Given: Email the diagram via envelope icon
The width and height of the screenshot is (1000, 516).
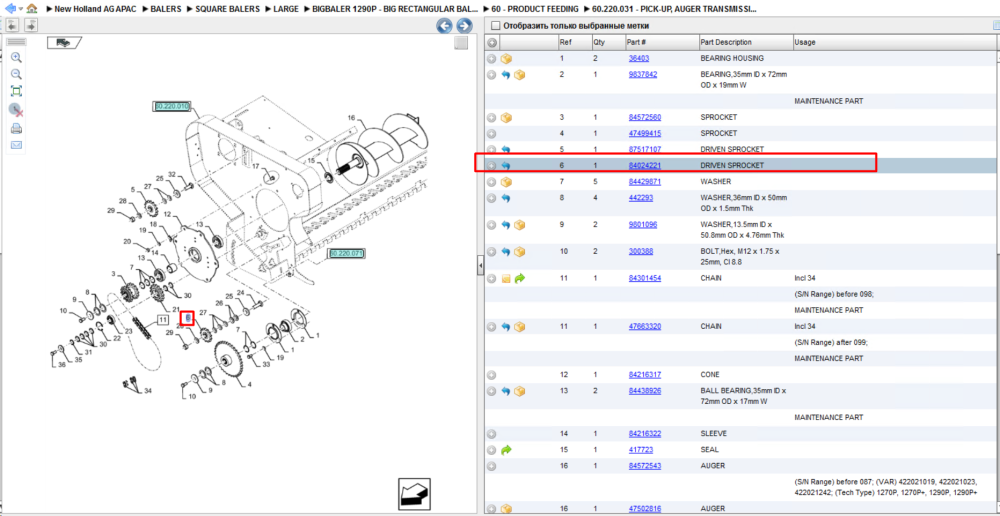Looking at the screenshot, I should click(17, 145).
